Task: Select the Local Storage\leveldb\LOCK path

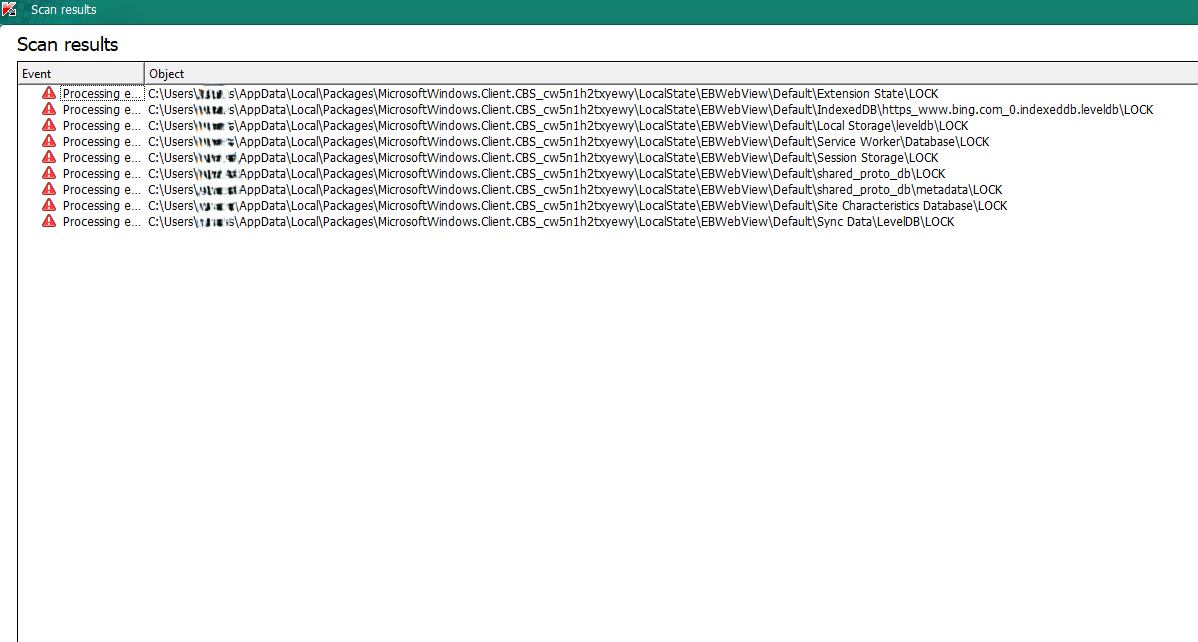Action: 558,126
